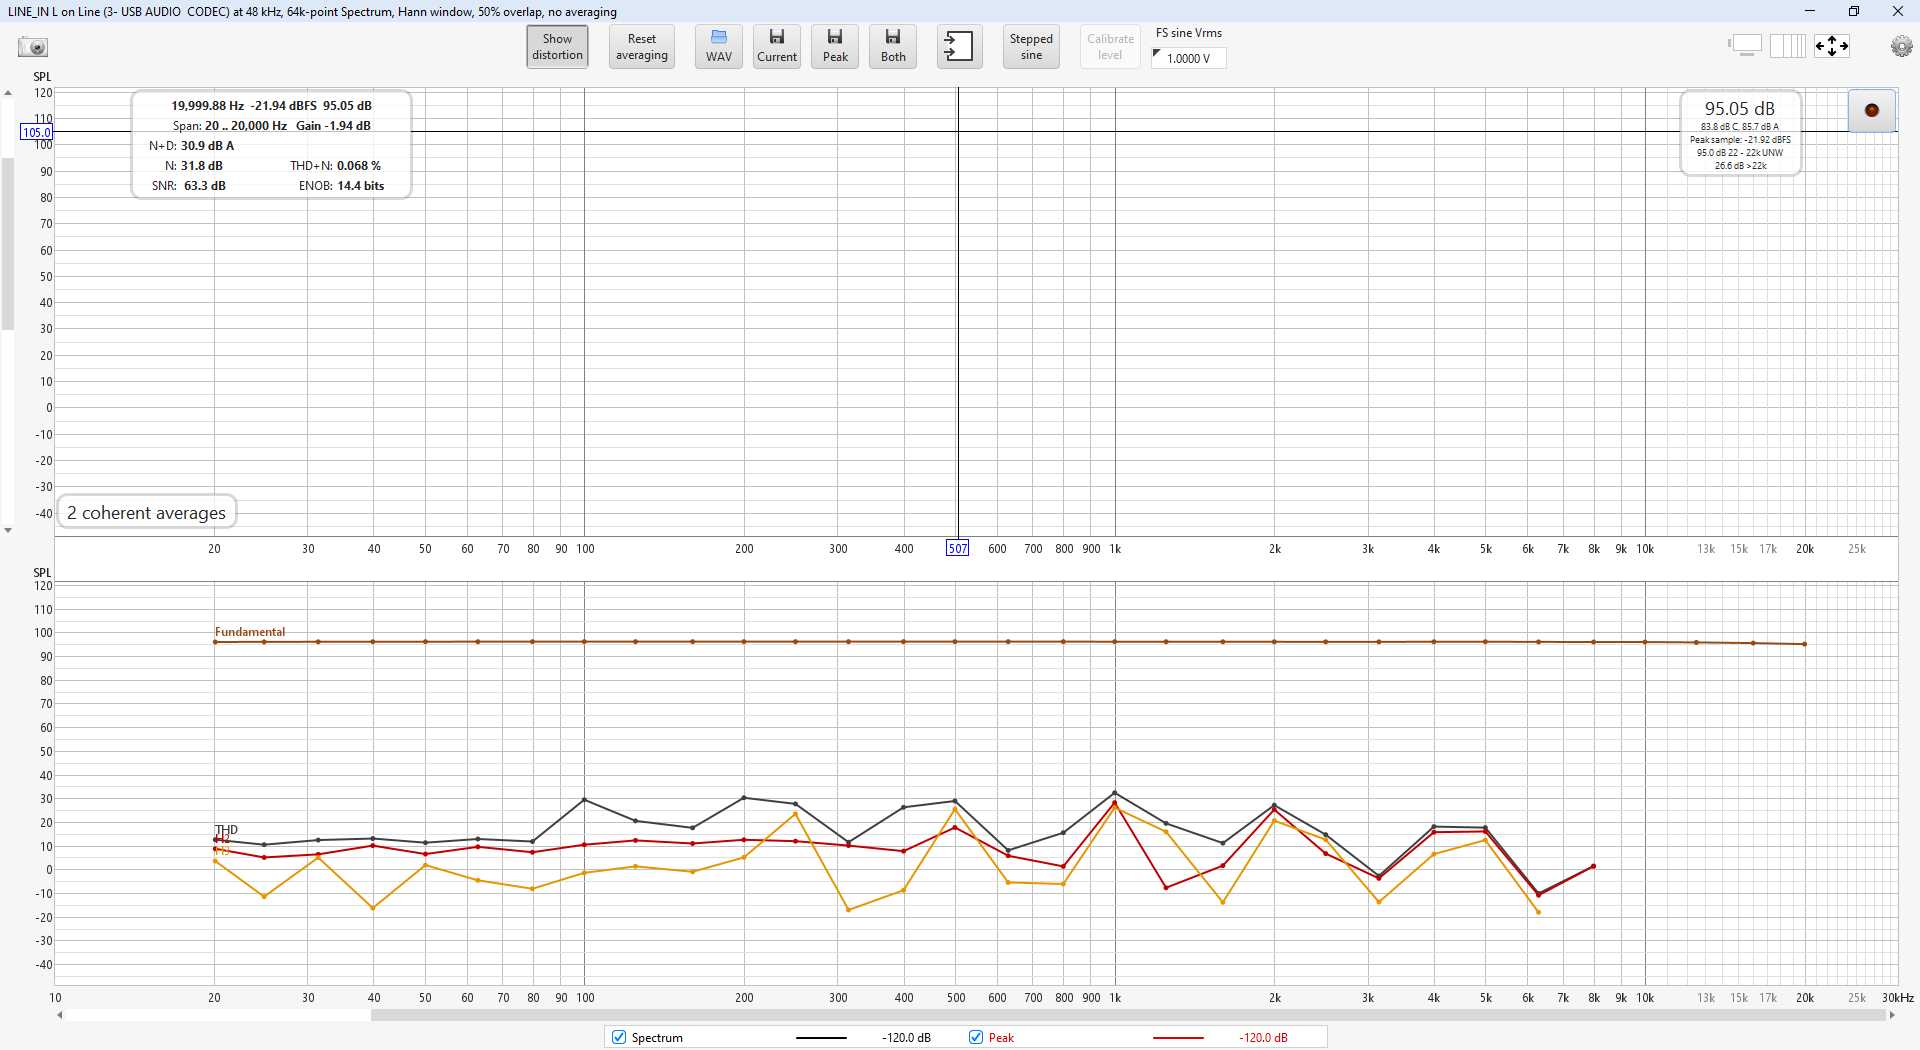Image resolution: width=1920 pixels, height=1050 pixels.
Task: Click the down arrow by SPL axis
Action: 8,530
